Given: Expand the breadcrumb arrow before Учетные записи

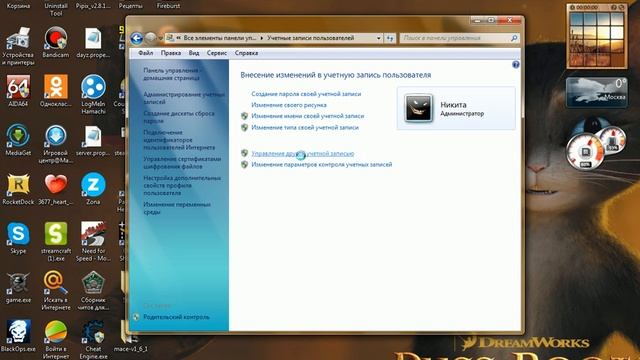Looking at the screenshot, I should coord(262,38).
